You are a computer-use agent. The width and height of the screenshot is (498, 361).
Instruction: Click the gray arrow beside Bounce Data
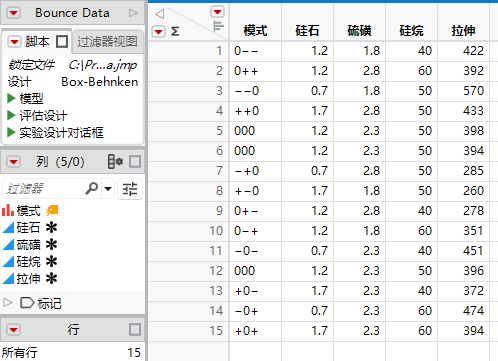pos(133,13)
